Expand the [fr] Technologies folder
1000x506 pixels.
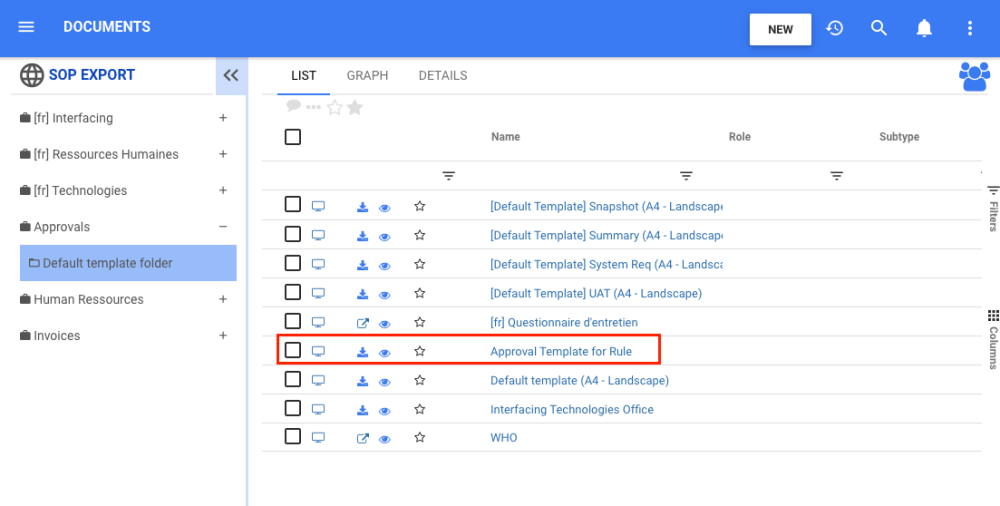pos(223,191)
